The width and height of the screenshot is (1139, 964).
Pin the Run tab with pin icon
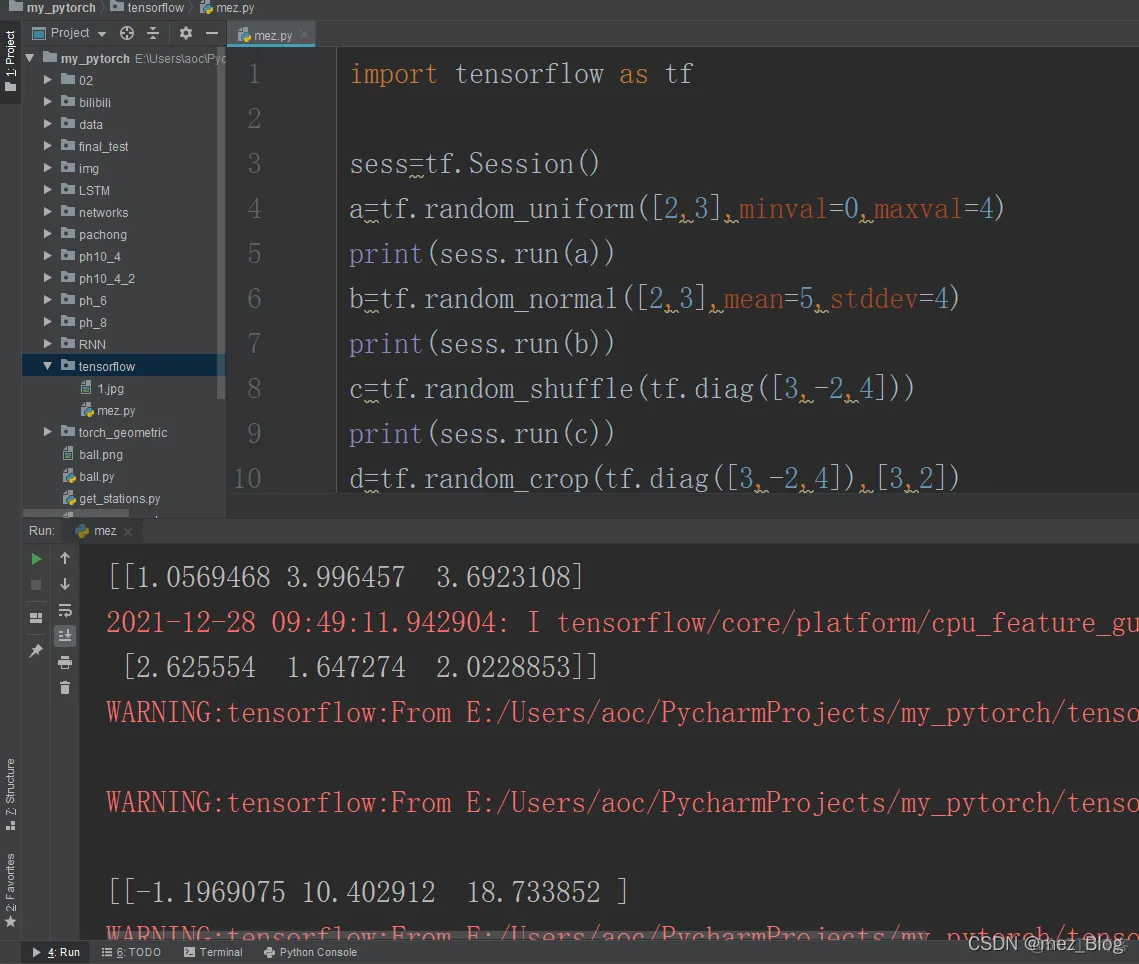[36, 651]
